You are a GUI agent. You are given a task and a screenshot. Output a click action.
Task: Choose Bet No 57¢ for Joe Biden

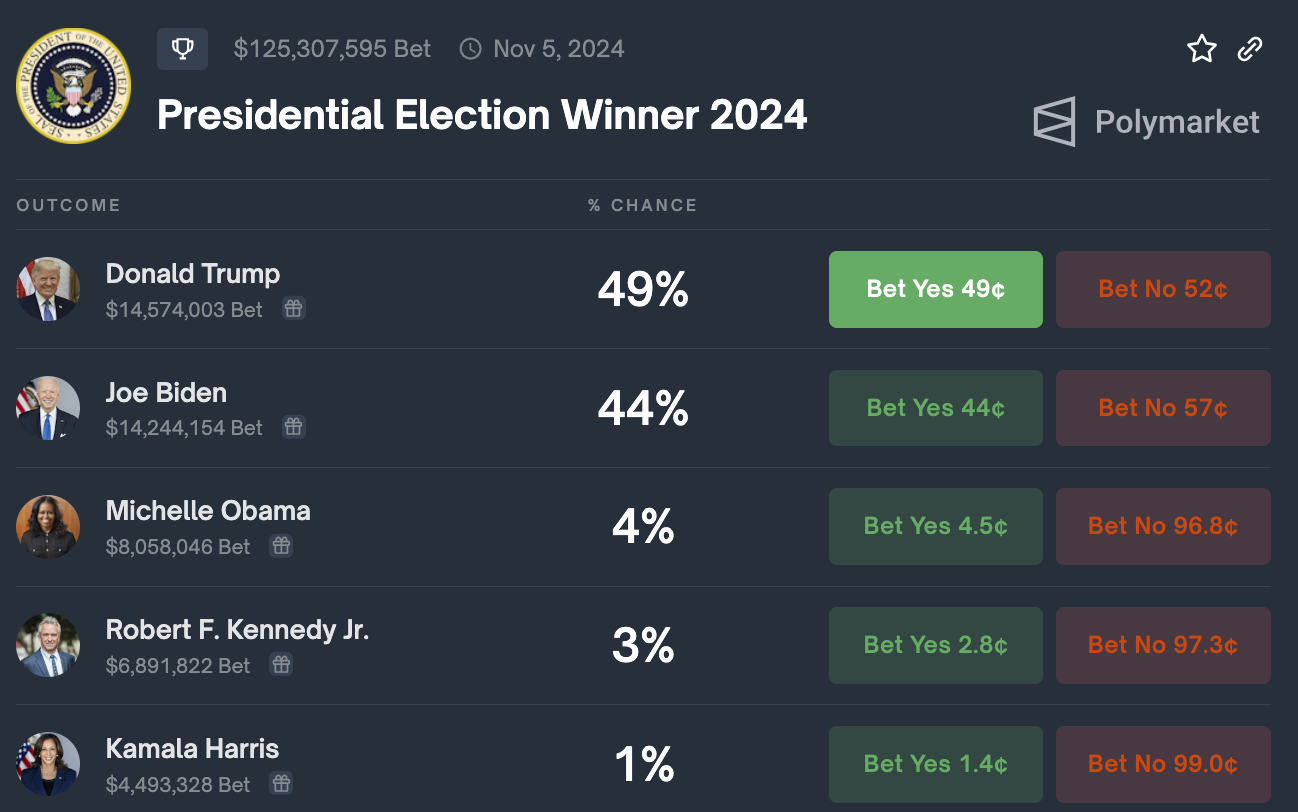coord(1163,408)
